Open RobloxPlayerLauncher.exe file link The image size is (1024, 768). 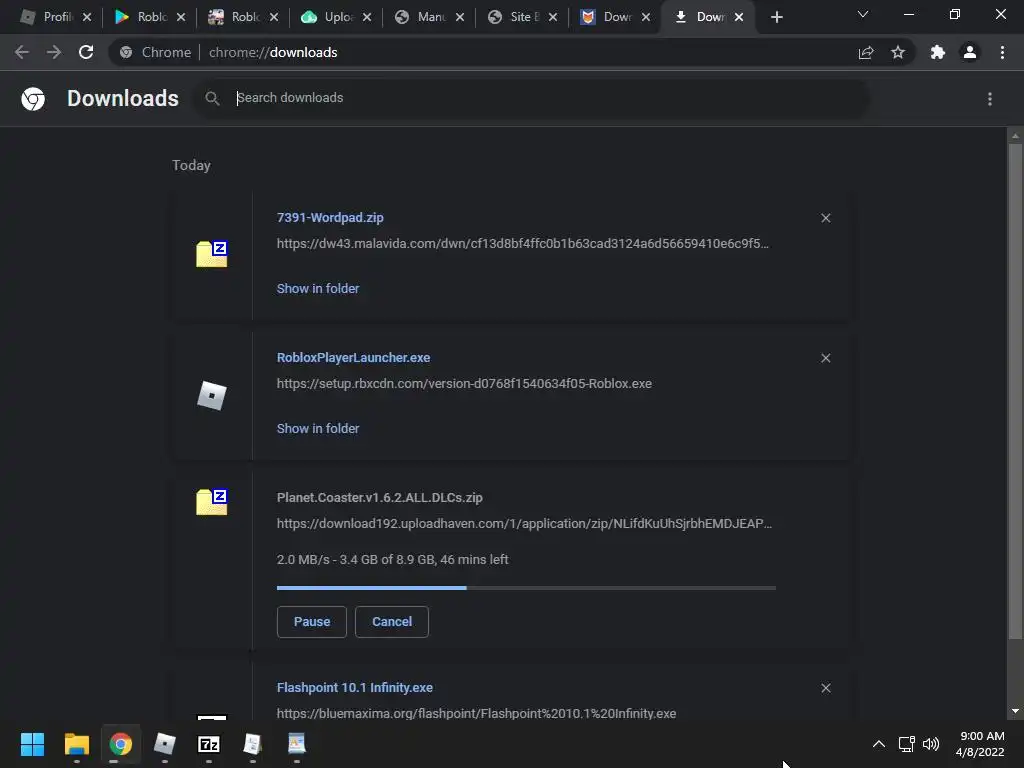pyautogui.click(x=353, y=358)
